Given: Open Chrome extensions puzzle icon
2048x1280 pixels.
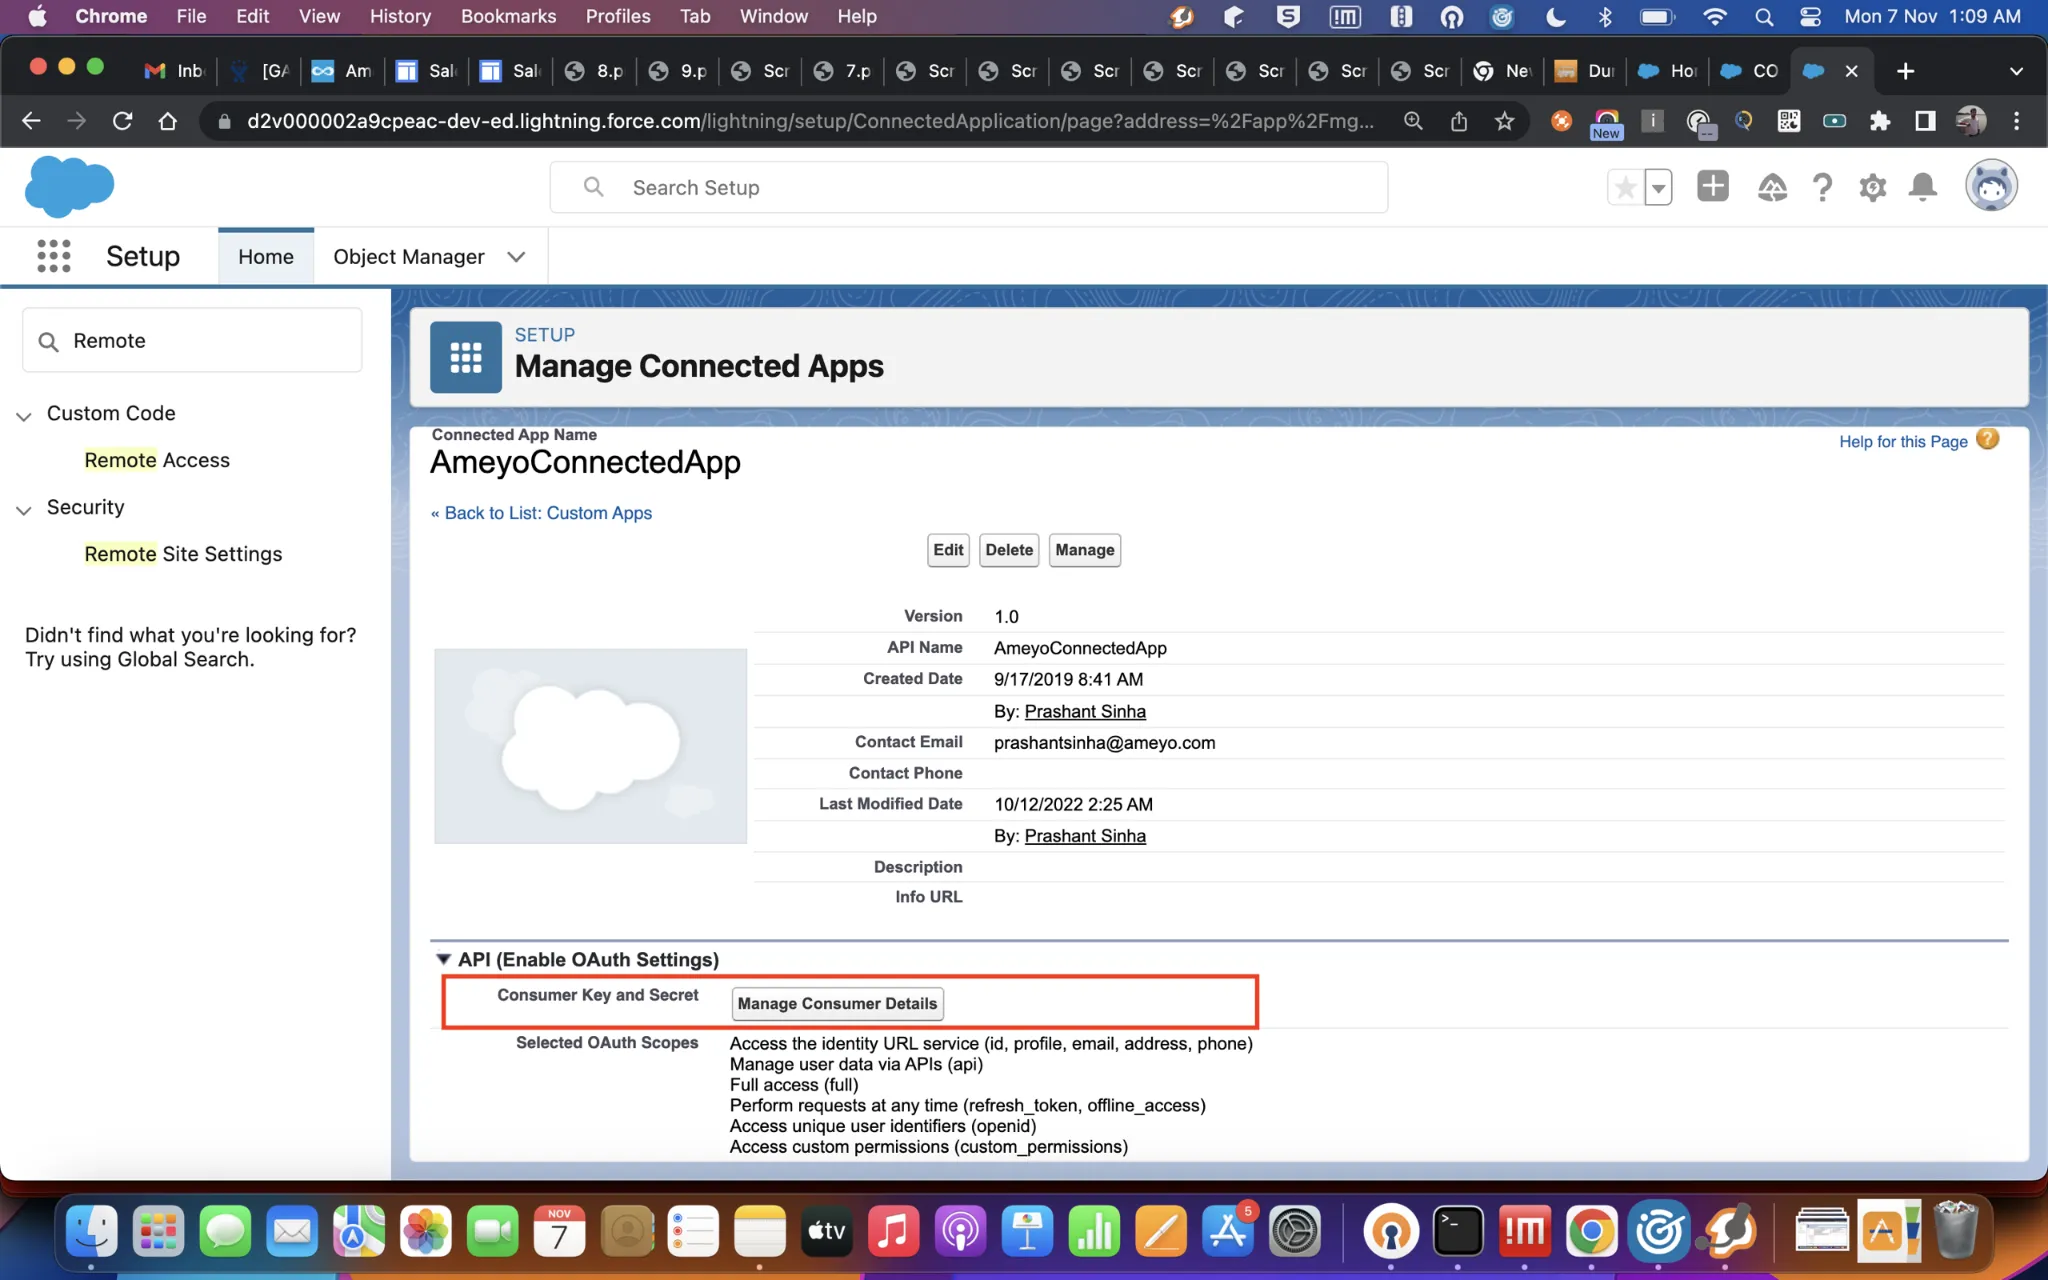Looking at the screenshot, I should [1880, 121].
